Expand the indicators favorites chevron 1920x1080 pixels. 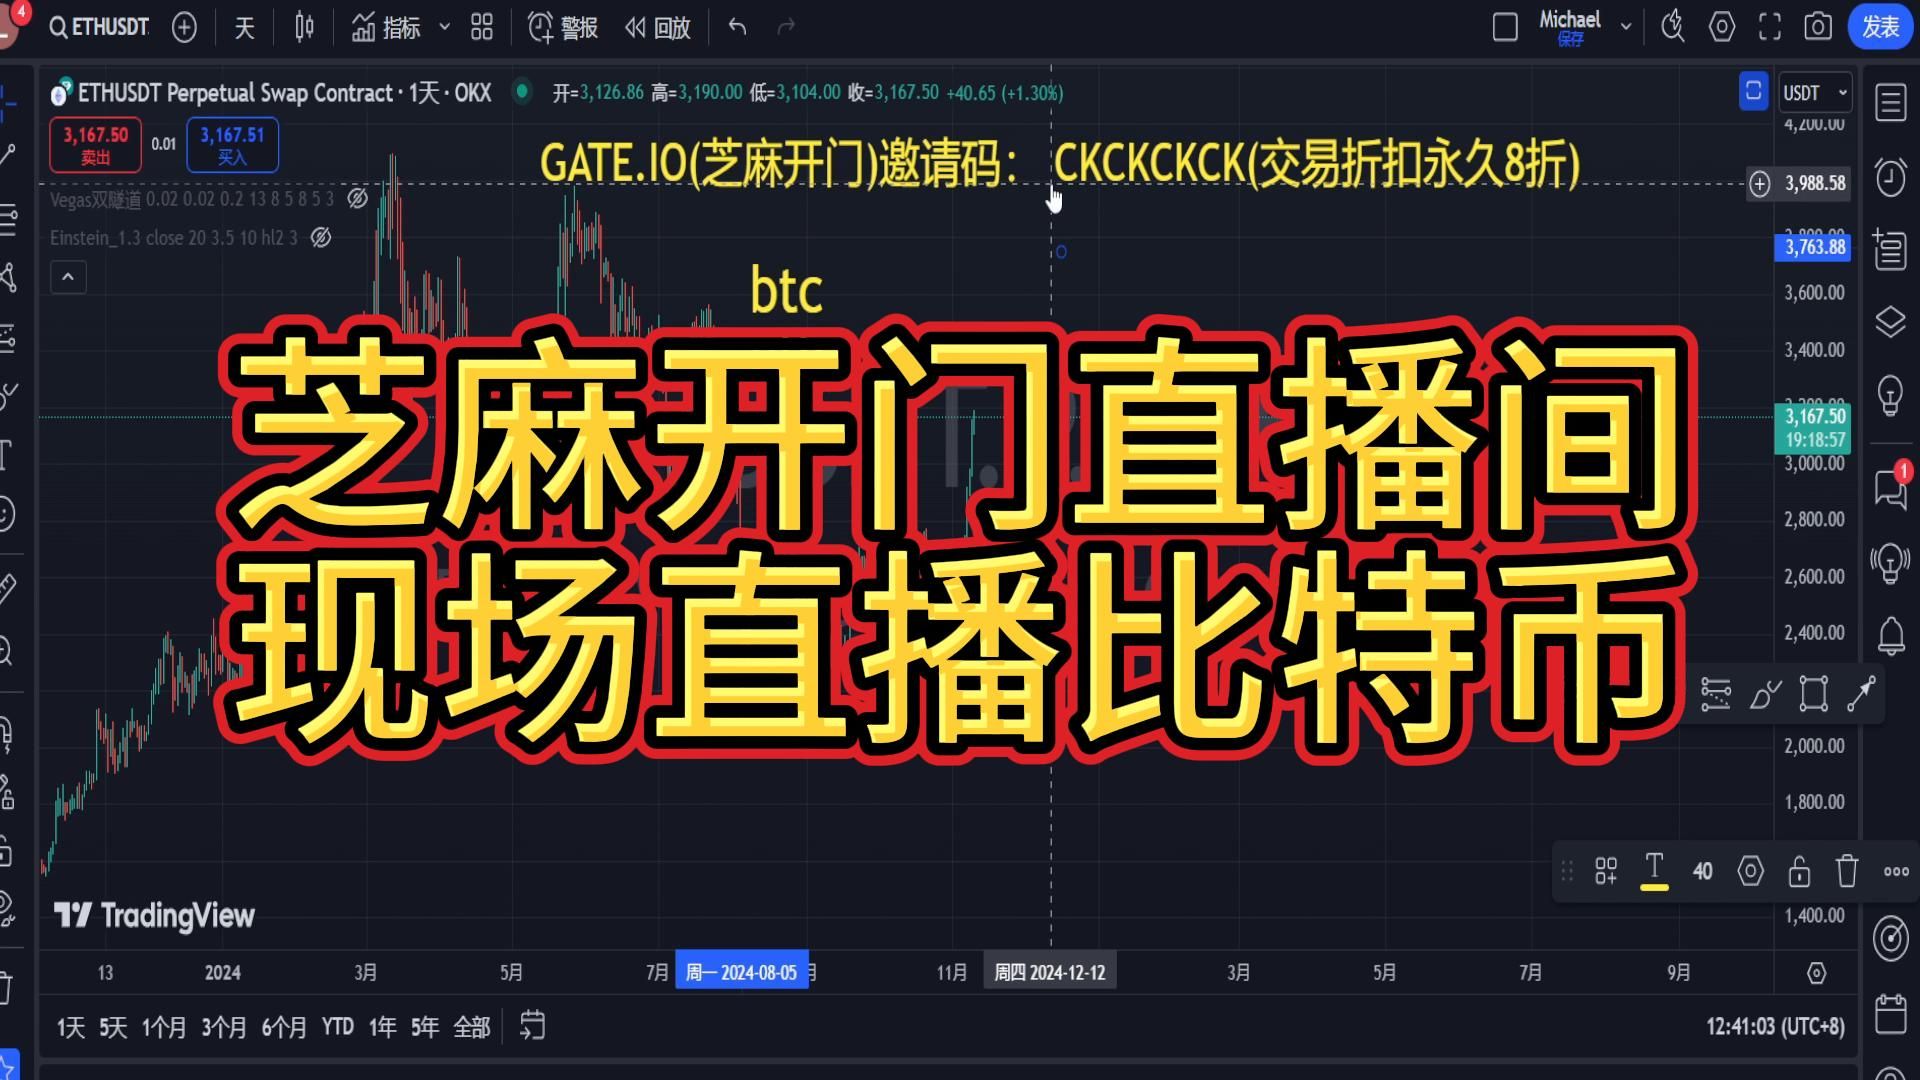coord(445,27)
